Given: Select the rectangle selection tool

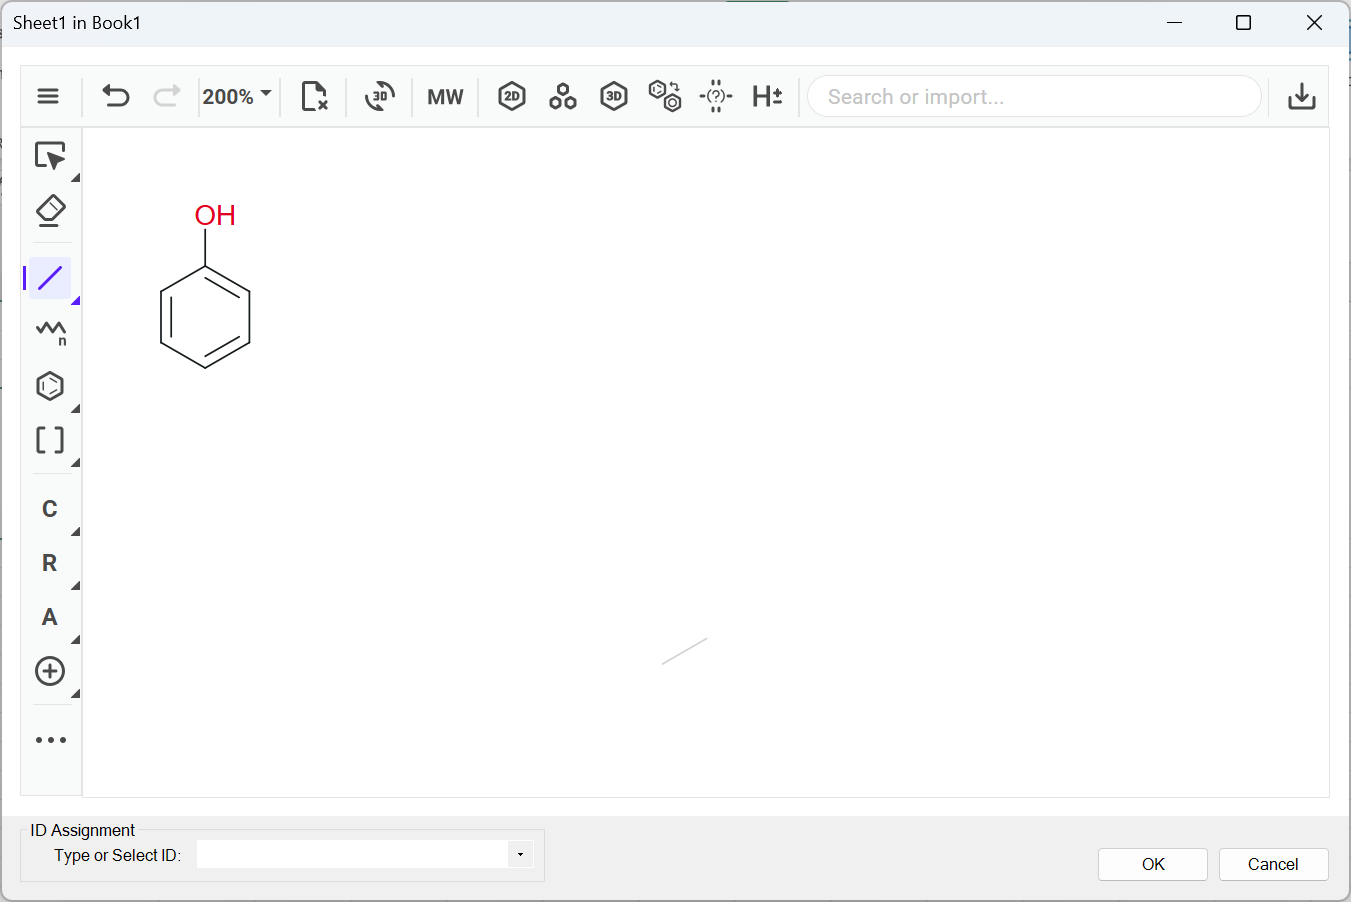Looking at the screenshot, I should click(50, 156).
